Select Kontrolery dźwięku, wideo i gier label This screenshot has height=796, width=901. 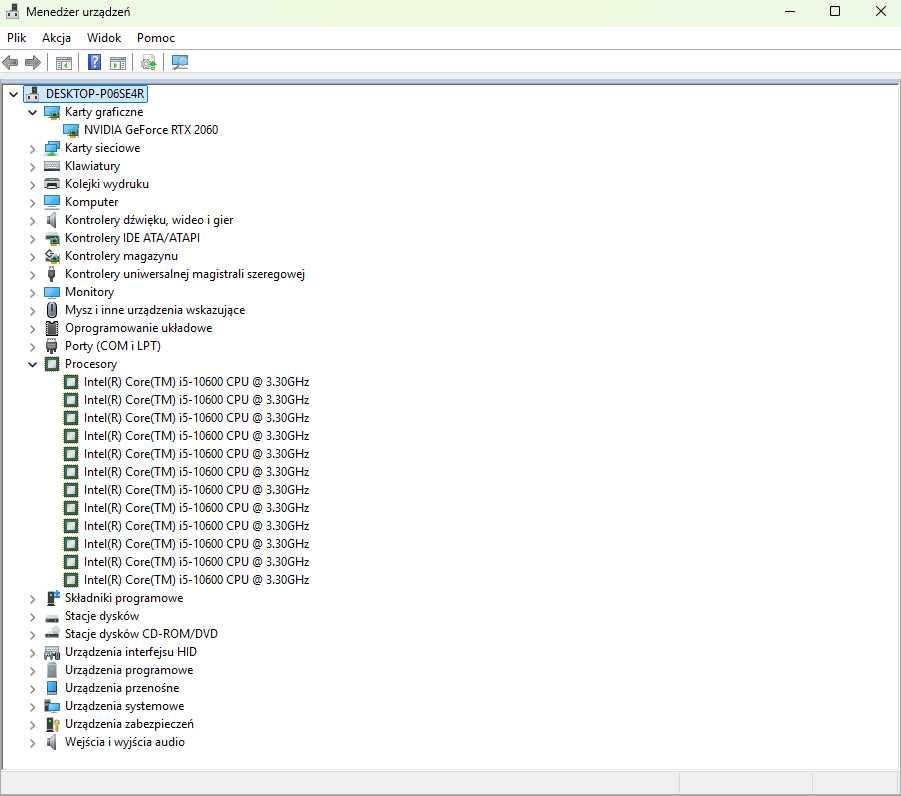tap(149, 220)
